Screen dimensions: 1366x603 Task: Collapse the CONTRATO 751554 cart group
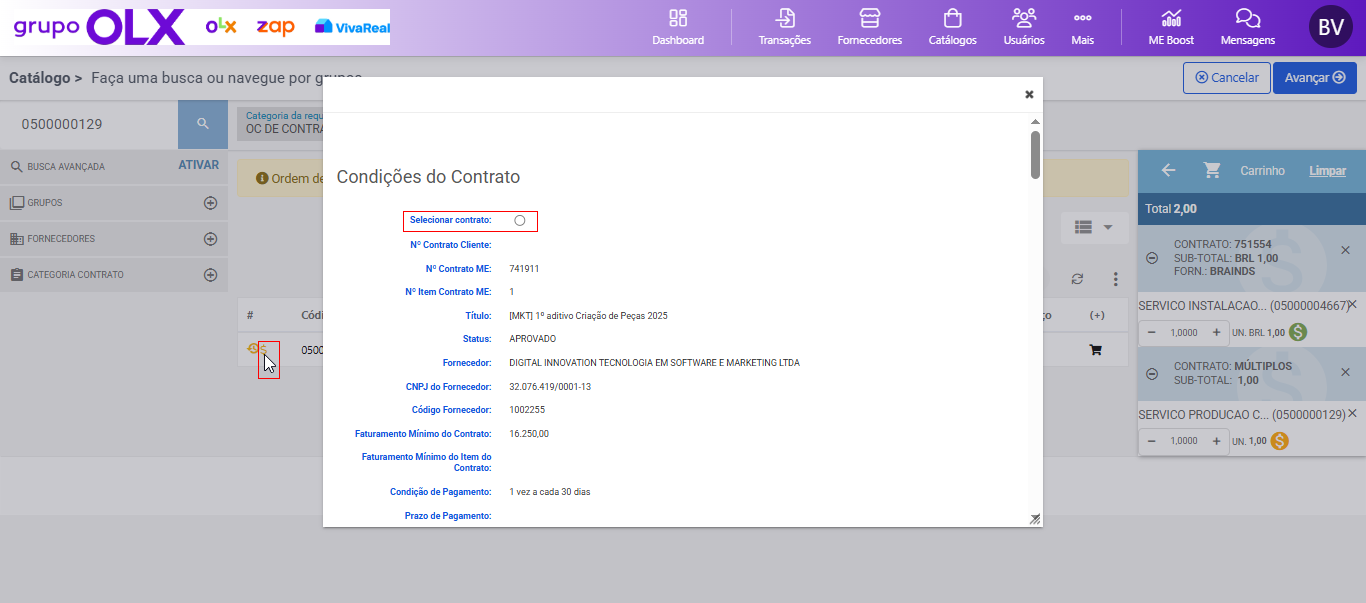point(1152,258)
